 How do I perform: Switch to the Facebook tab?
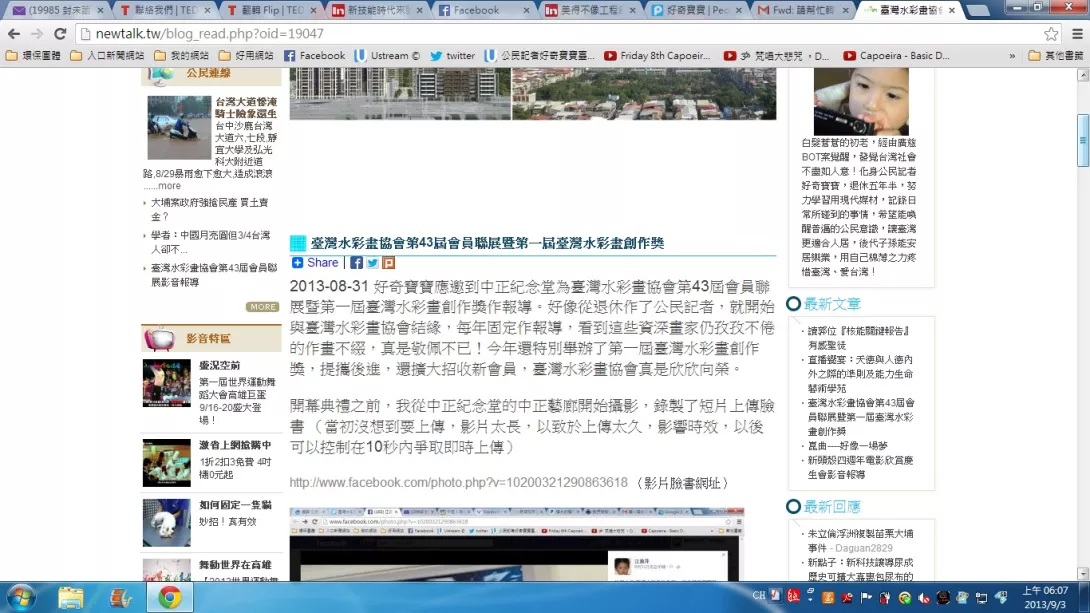point(483,10)
